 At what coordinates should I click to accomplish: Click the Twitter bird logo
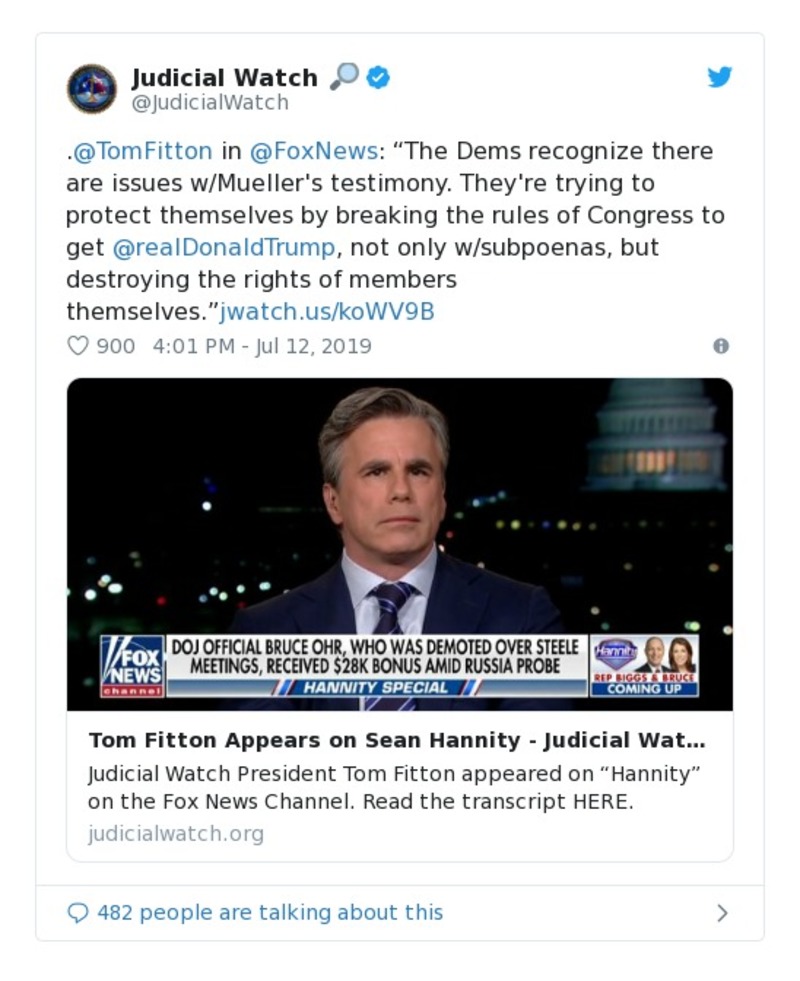[x=720, y=77]
